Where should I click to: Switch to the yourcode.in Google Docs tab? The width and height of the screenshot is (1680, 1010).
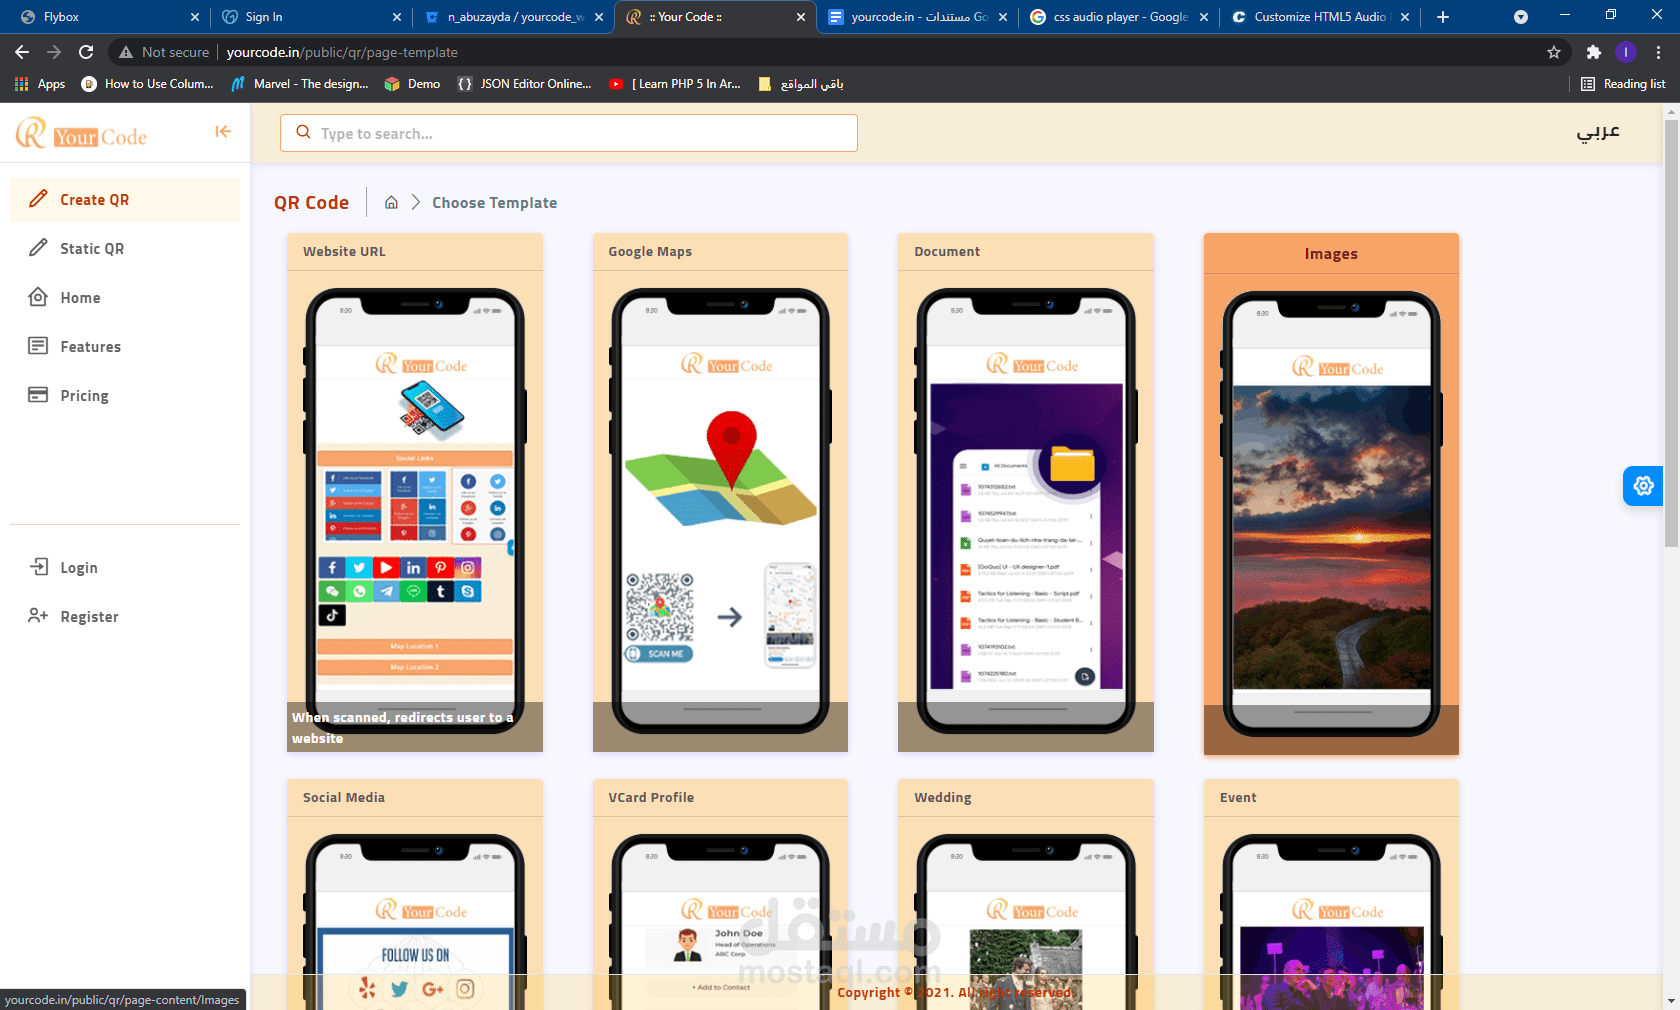[x=916, y=17]
